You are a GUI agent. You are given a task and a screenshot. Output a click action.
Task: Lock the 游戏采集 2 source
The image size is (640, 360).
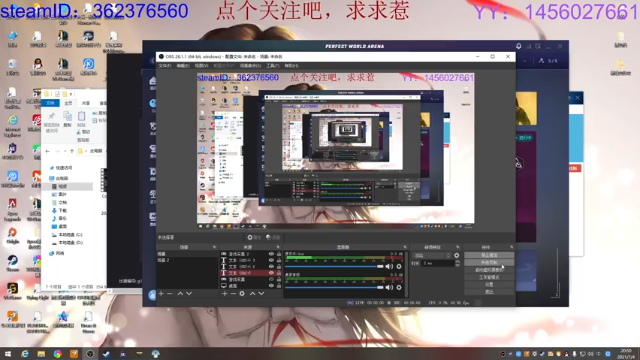pos(279,254)
